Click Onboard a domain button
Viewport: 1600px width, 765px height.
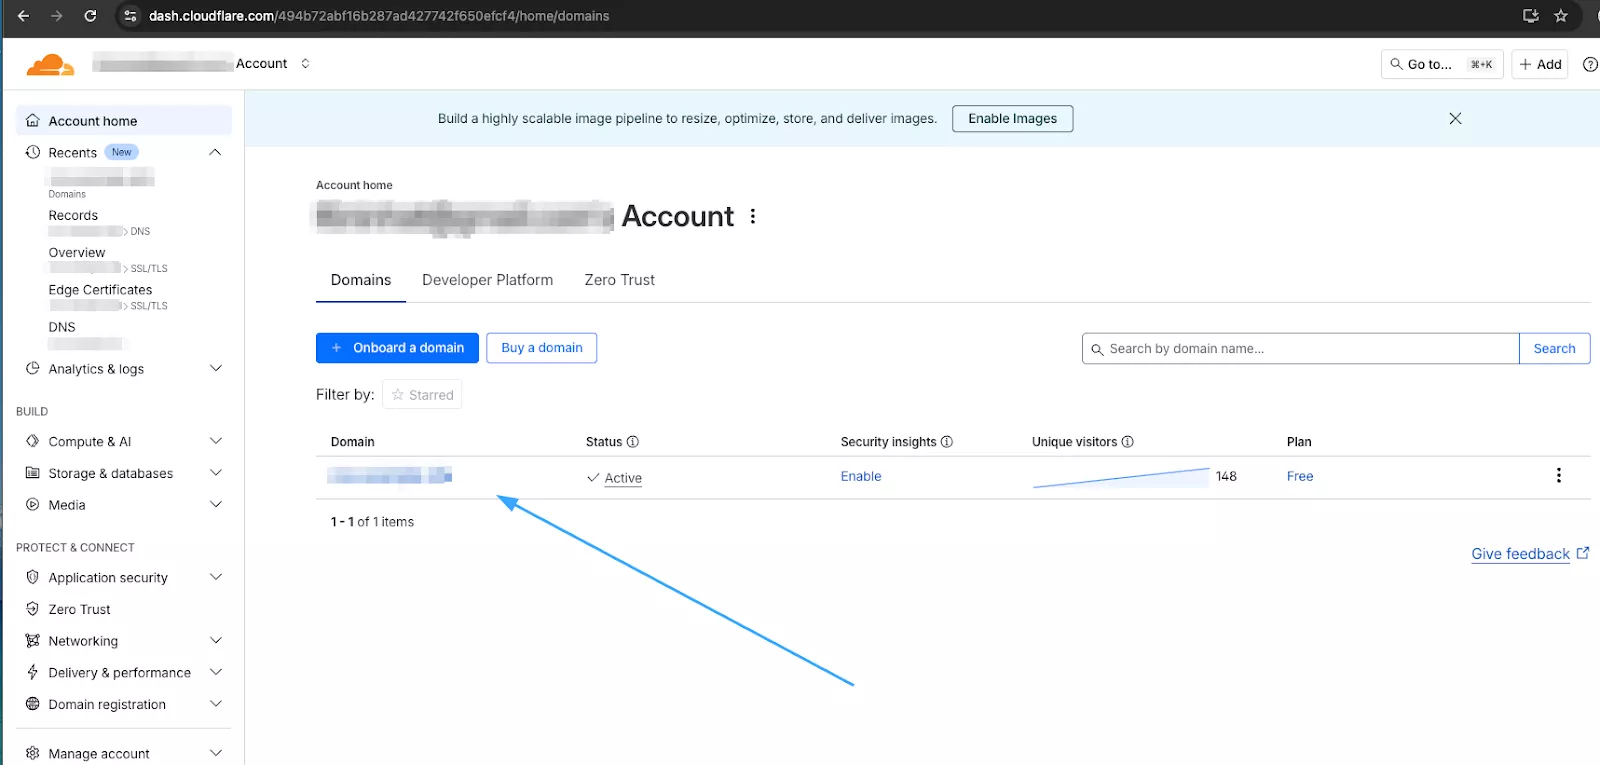click(397, 348)
